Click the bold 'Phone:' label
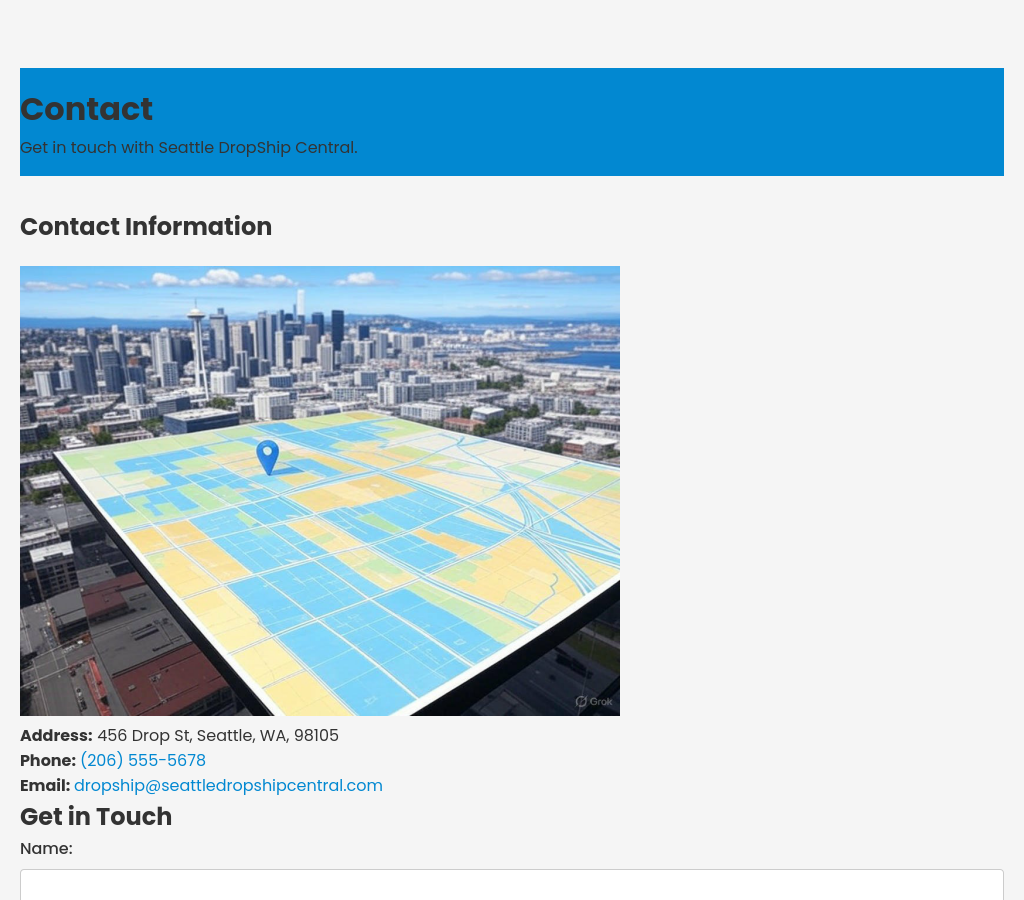The image size is (1024, 900). pos(48,760)
